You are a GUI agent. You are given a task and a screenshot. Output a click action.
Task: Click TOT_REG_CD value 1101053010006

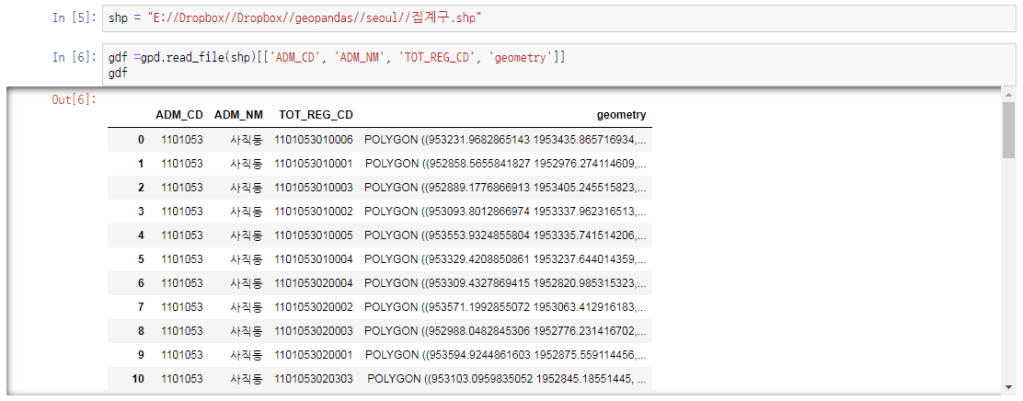[x=314, y=140]
